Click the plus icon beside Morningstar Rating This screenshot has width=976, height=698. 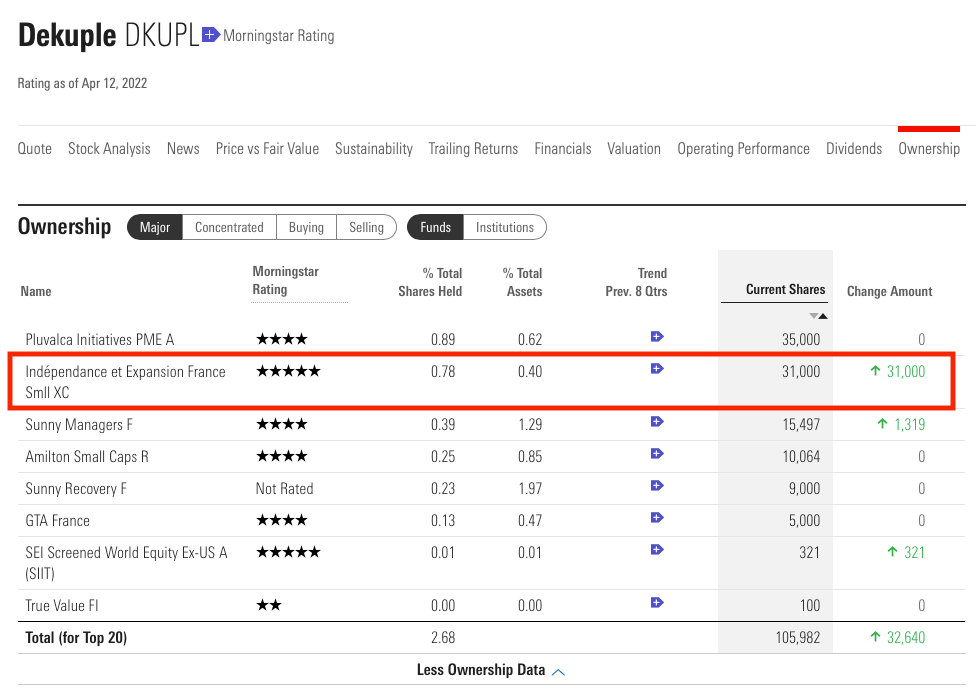click(x=210, y=35)
